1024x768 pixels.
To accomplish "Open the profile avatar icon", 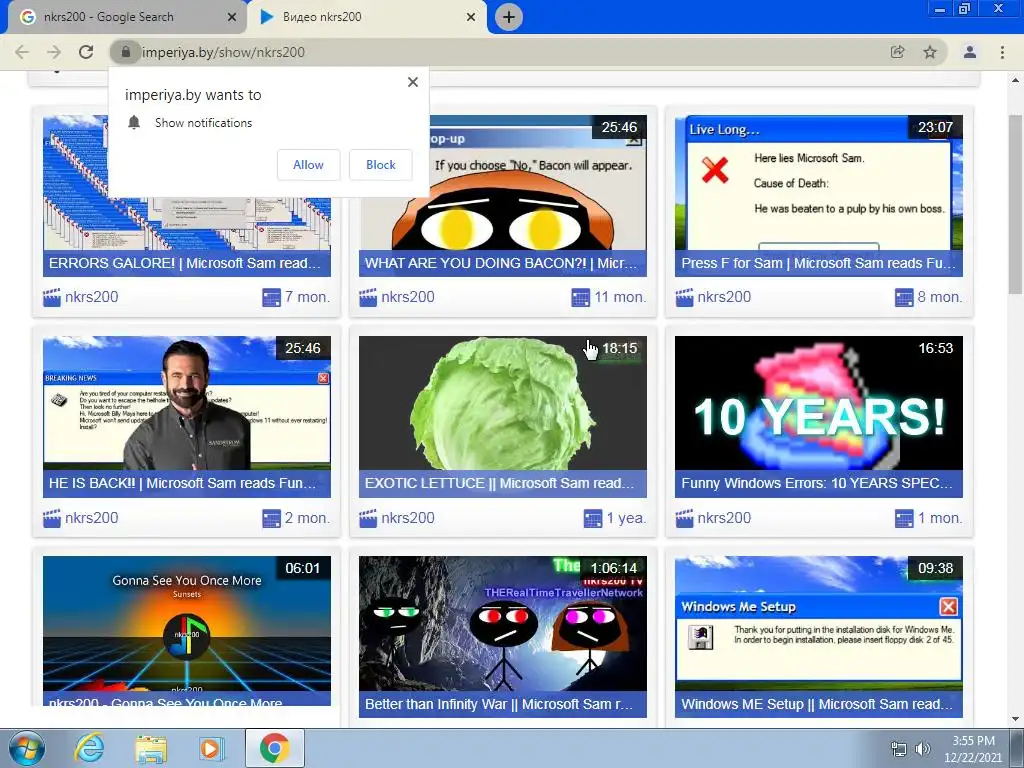I will [x=970, y=52].
